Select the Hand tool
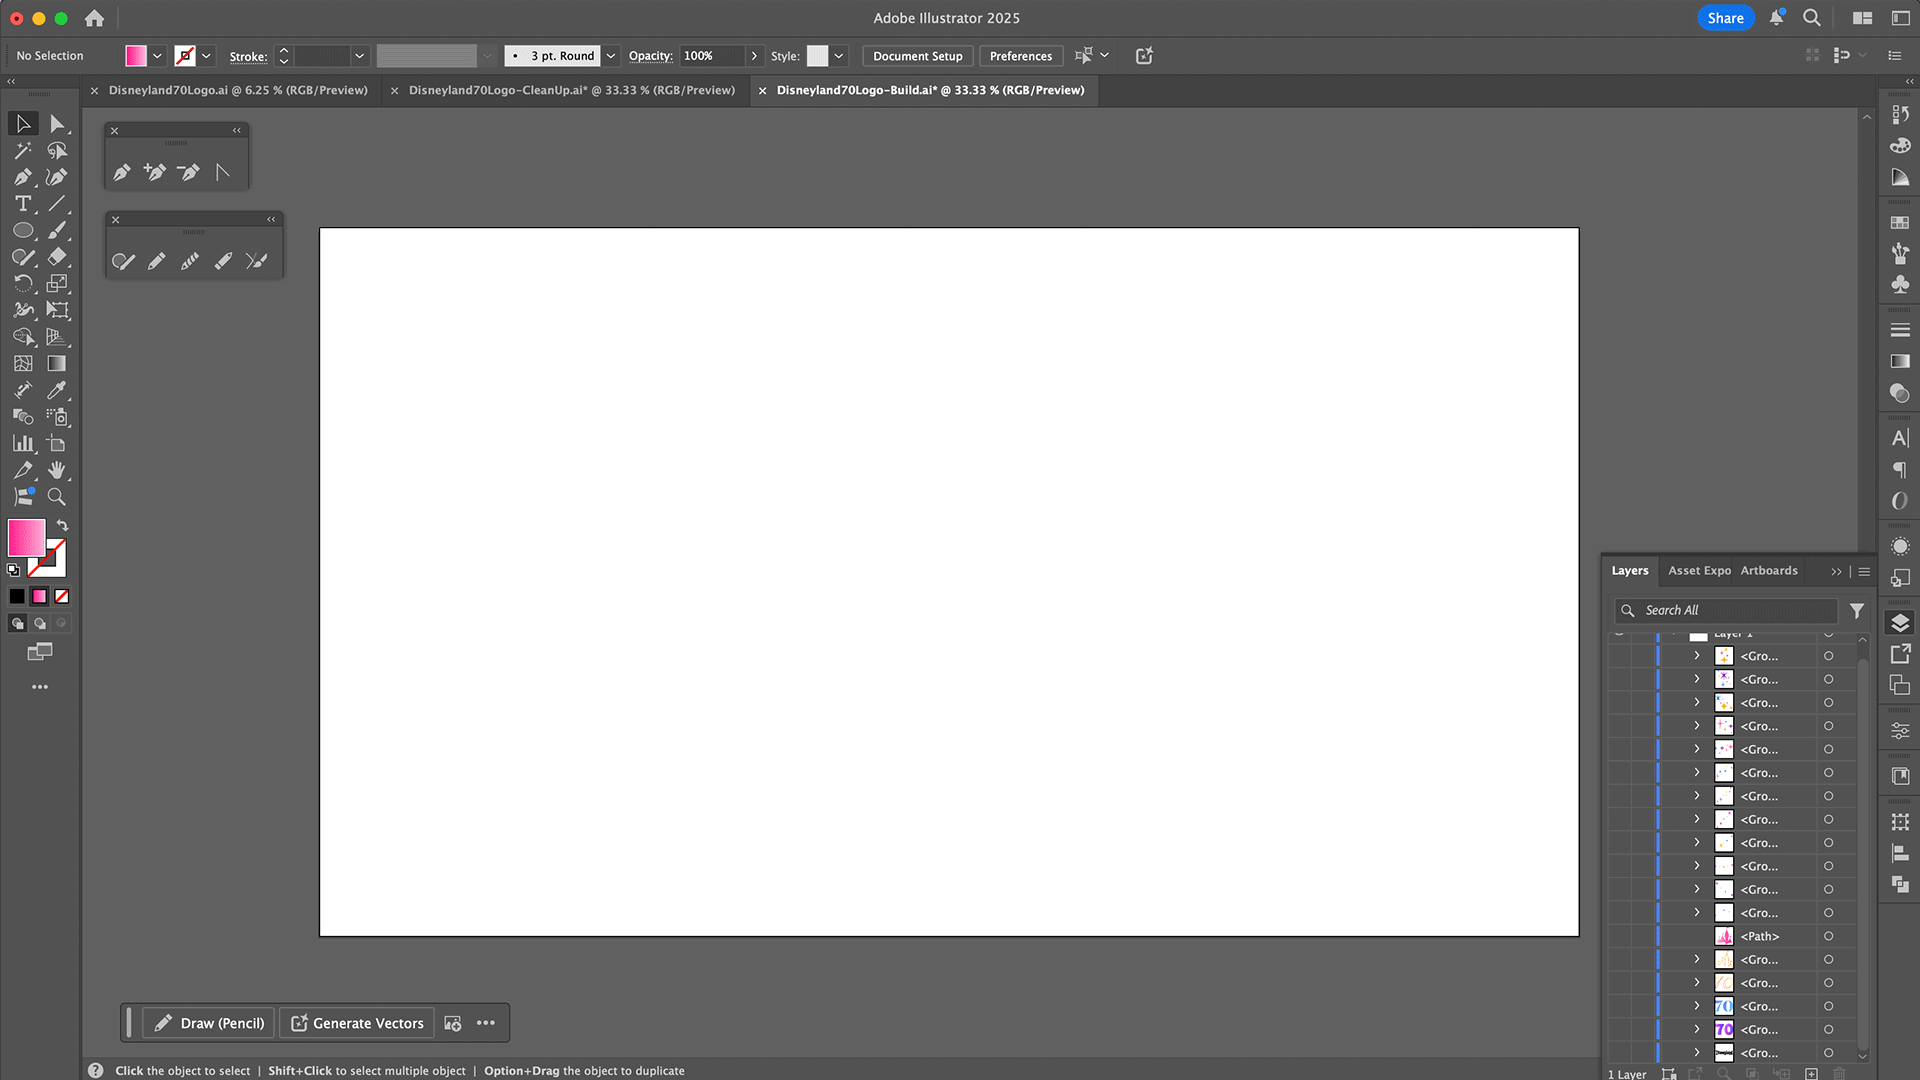Image resolution: width=1920 pixels, height=1080 pixels. click(x=57, y=470)
